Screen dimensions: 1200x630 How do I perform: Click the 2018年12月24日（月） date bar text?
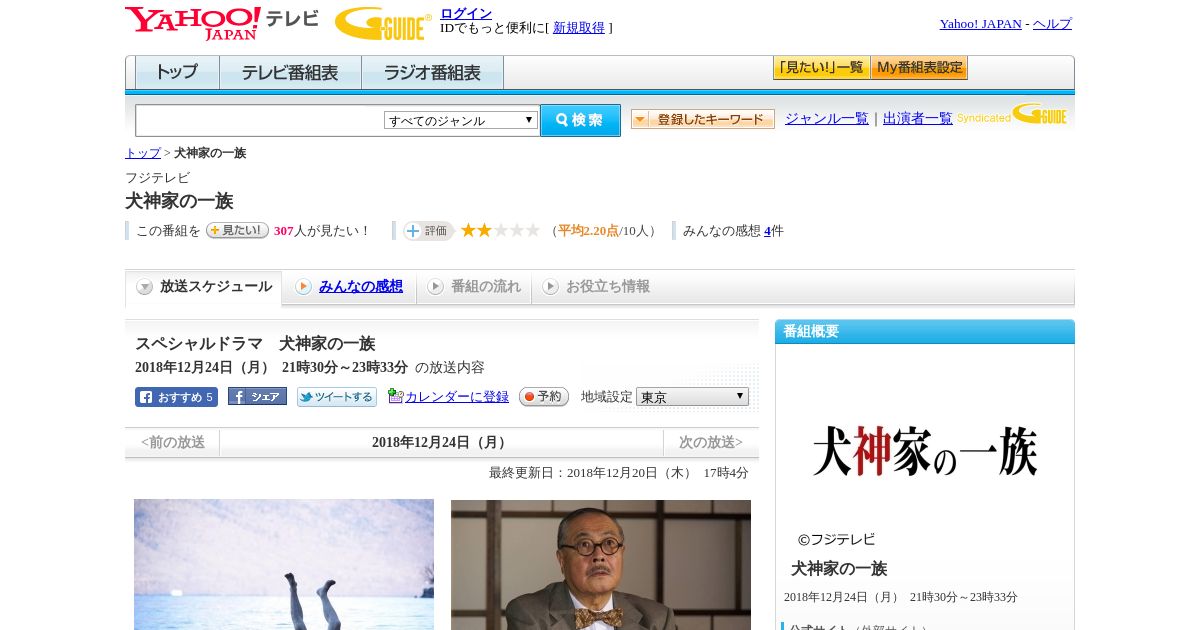coord(442,442)
